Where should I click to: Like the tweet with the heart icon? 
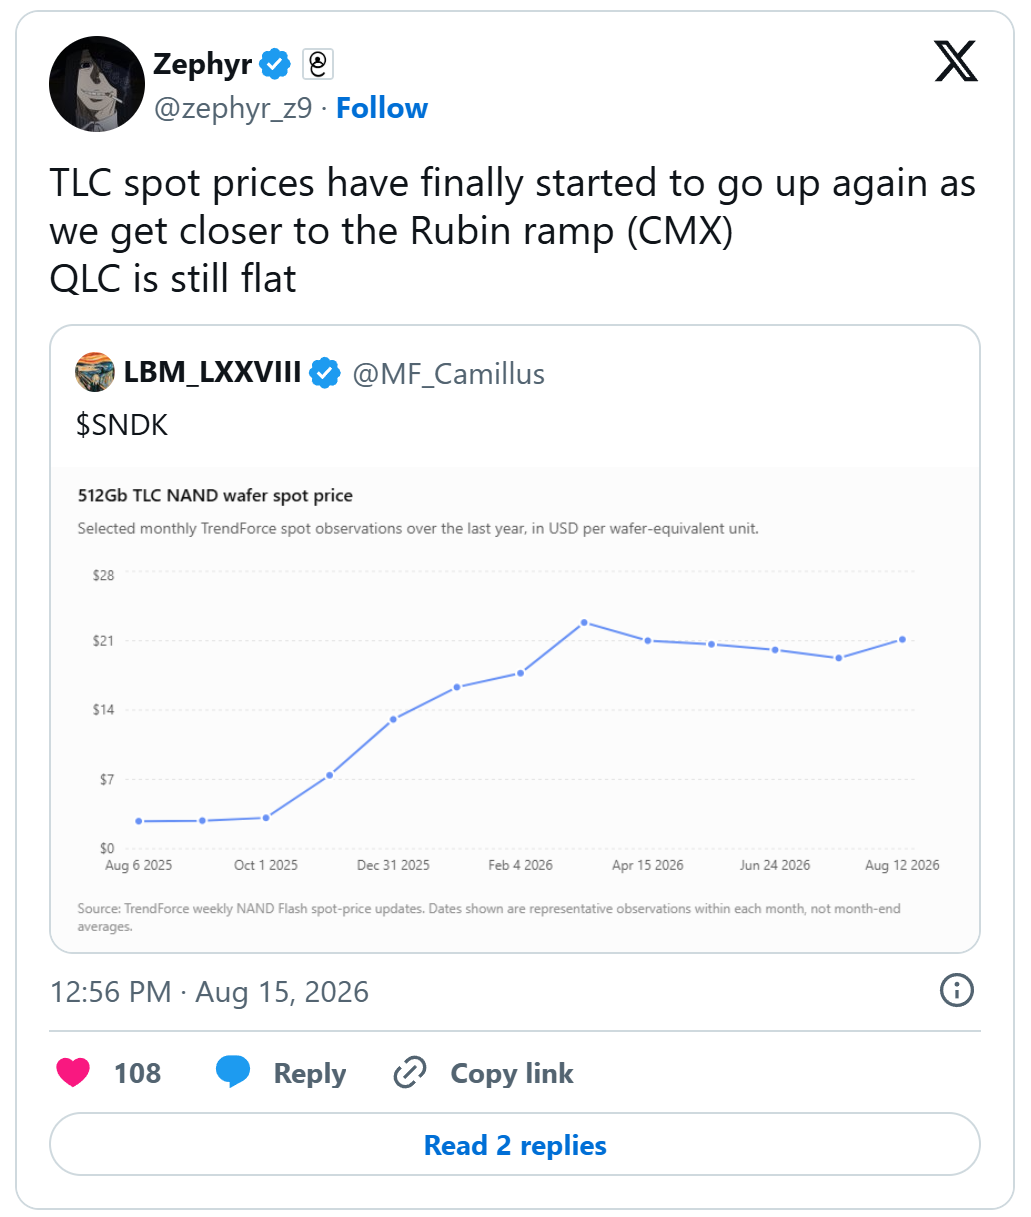[x=73, y=1073]
